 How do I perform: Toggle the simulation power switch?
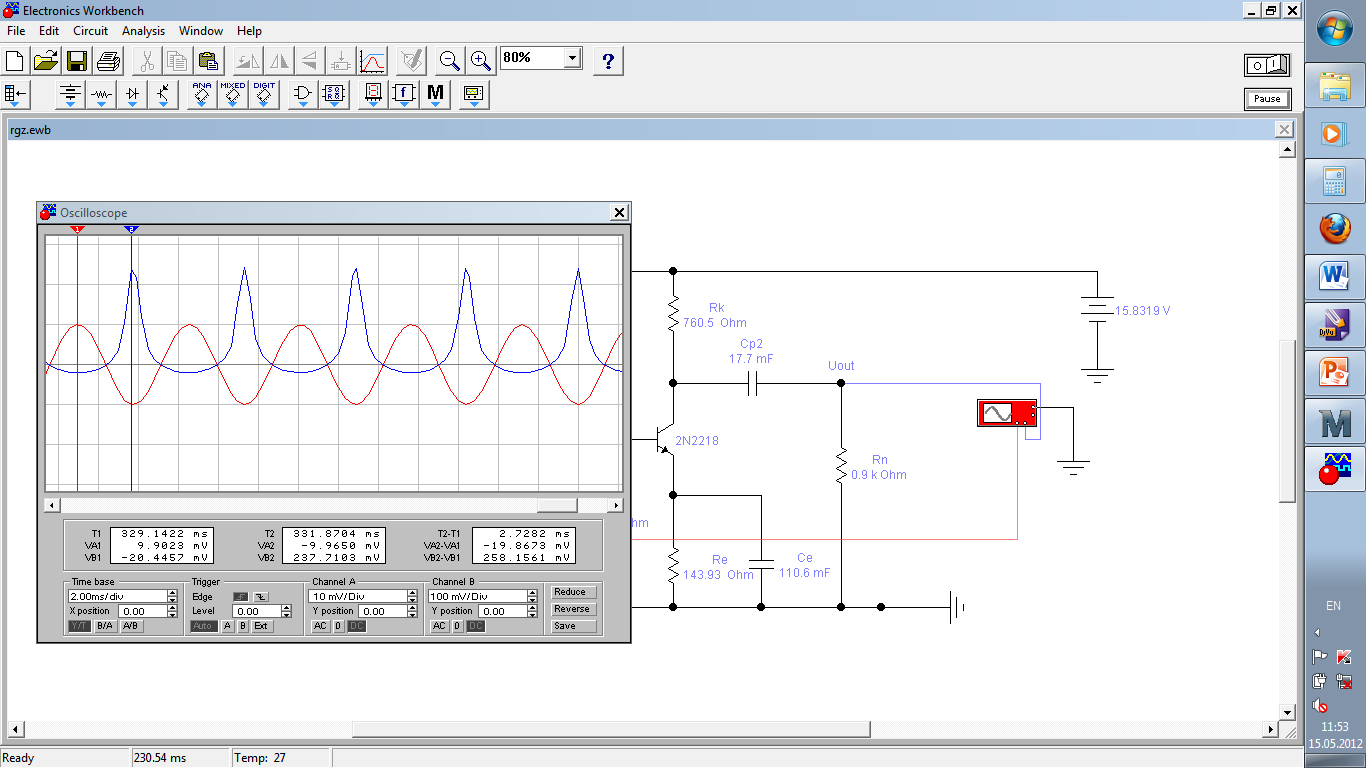pyautogui.click(x=1267, y=65)
